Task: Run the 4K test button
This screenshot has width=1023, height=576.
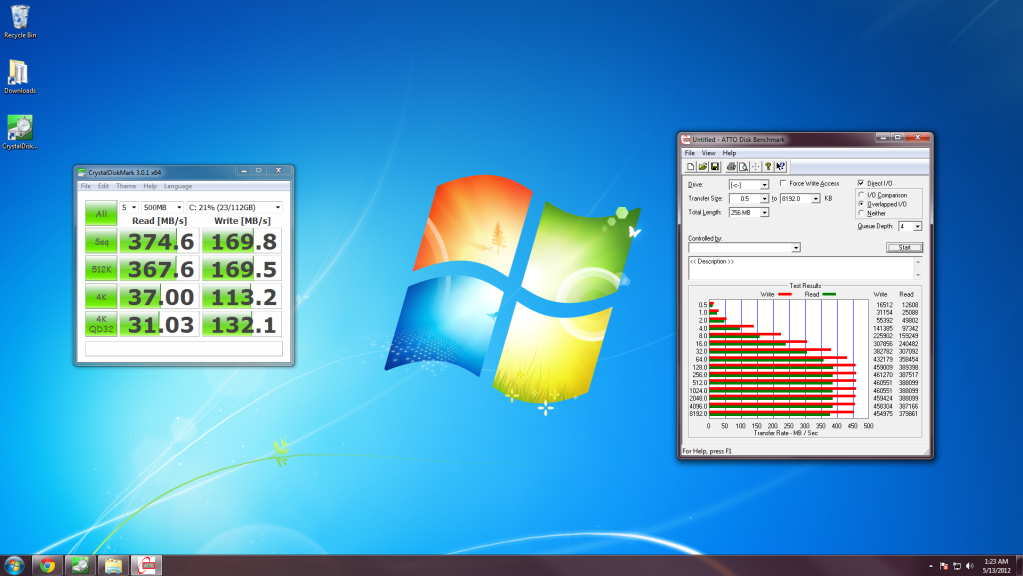Action: pos(101,297)
